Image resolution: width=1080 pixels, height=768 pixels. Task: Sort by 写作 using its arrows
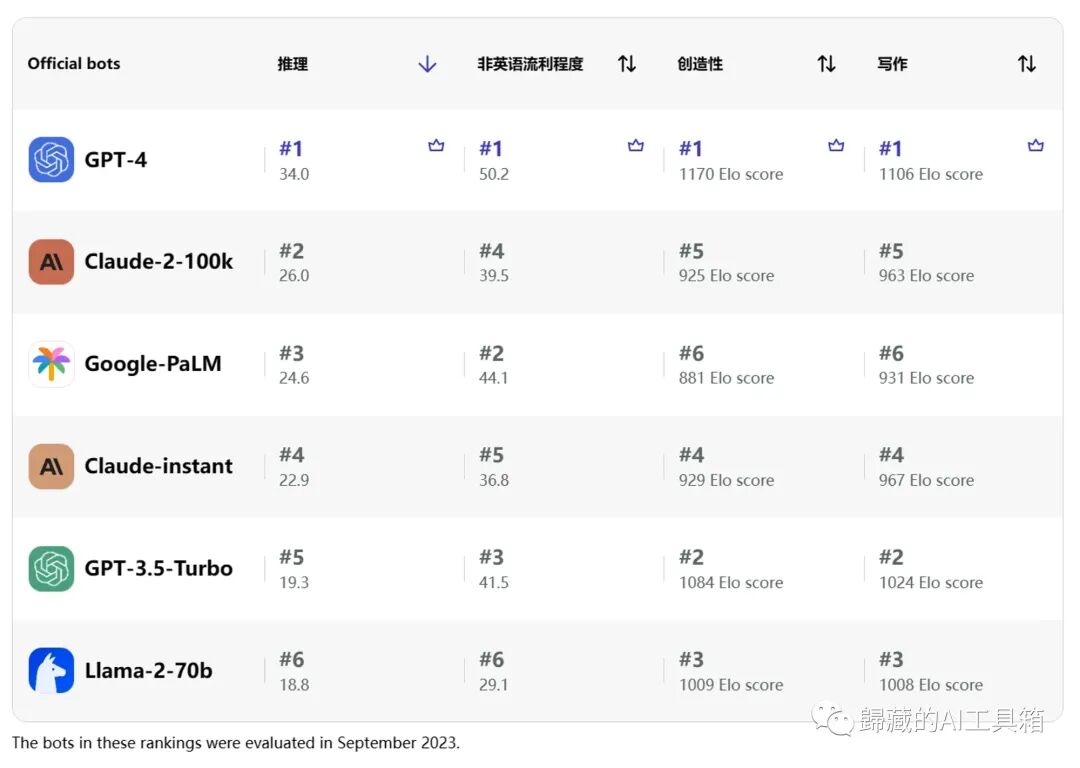[x=1027, y=64]
